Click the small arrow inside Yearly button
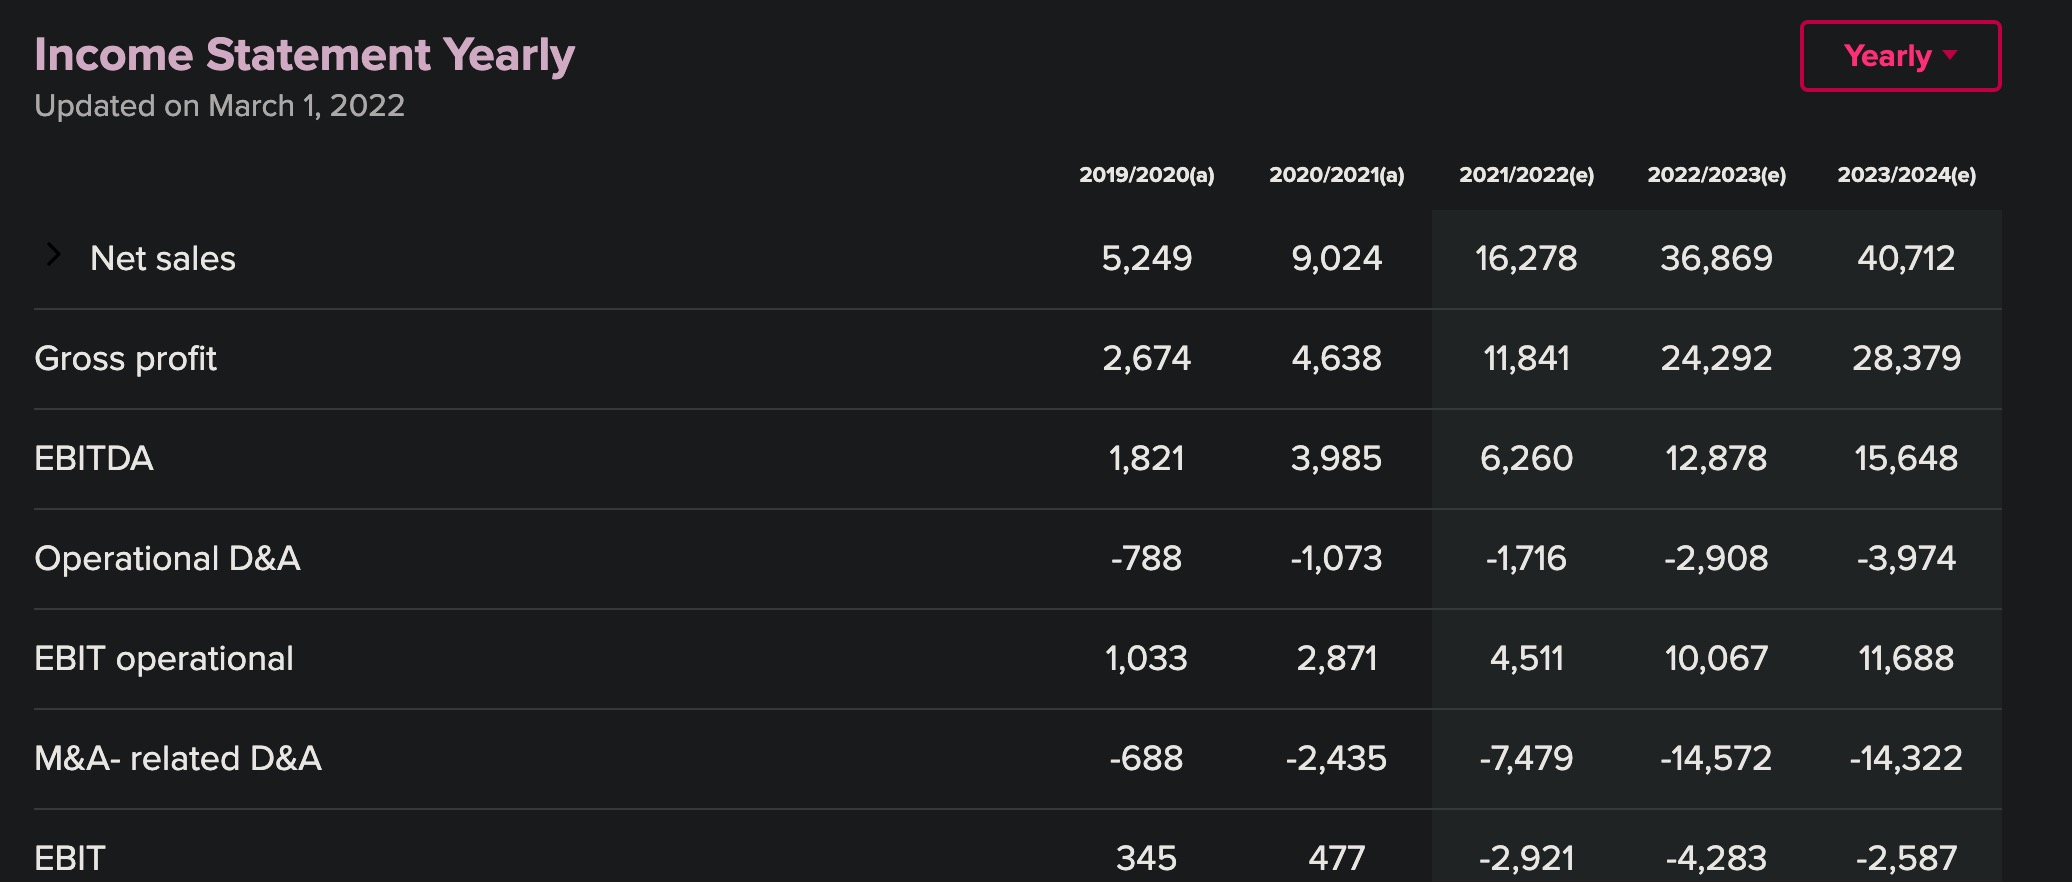 point(1950,55)
